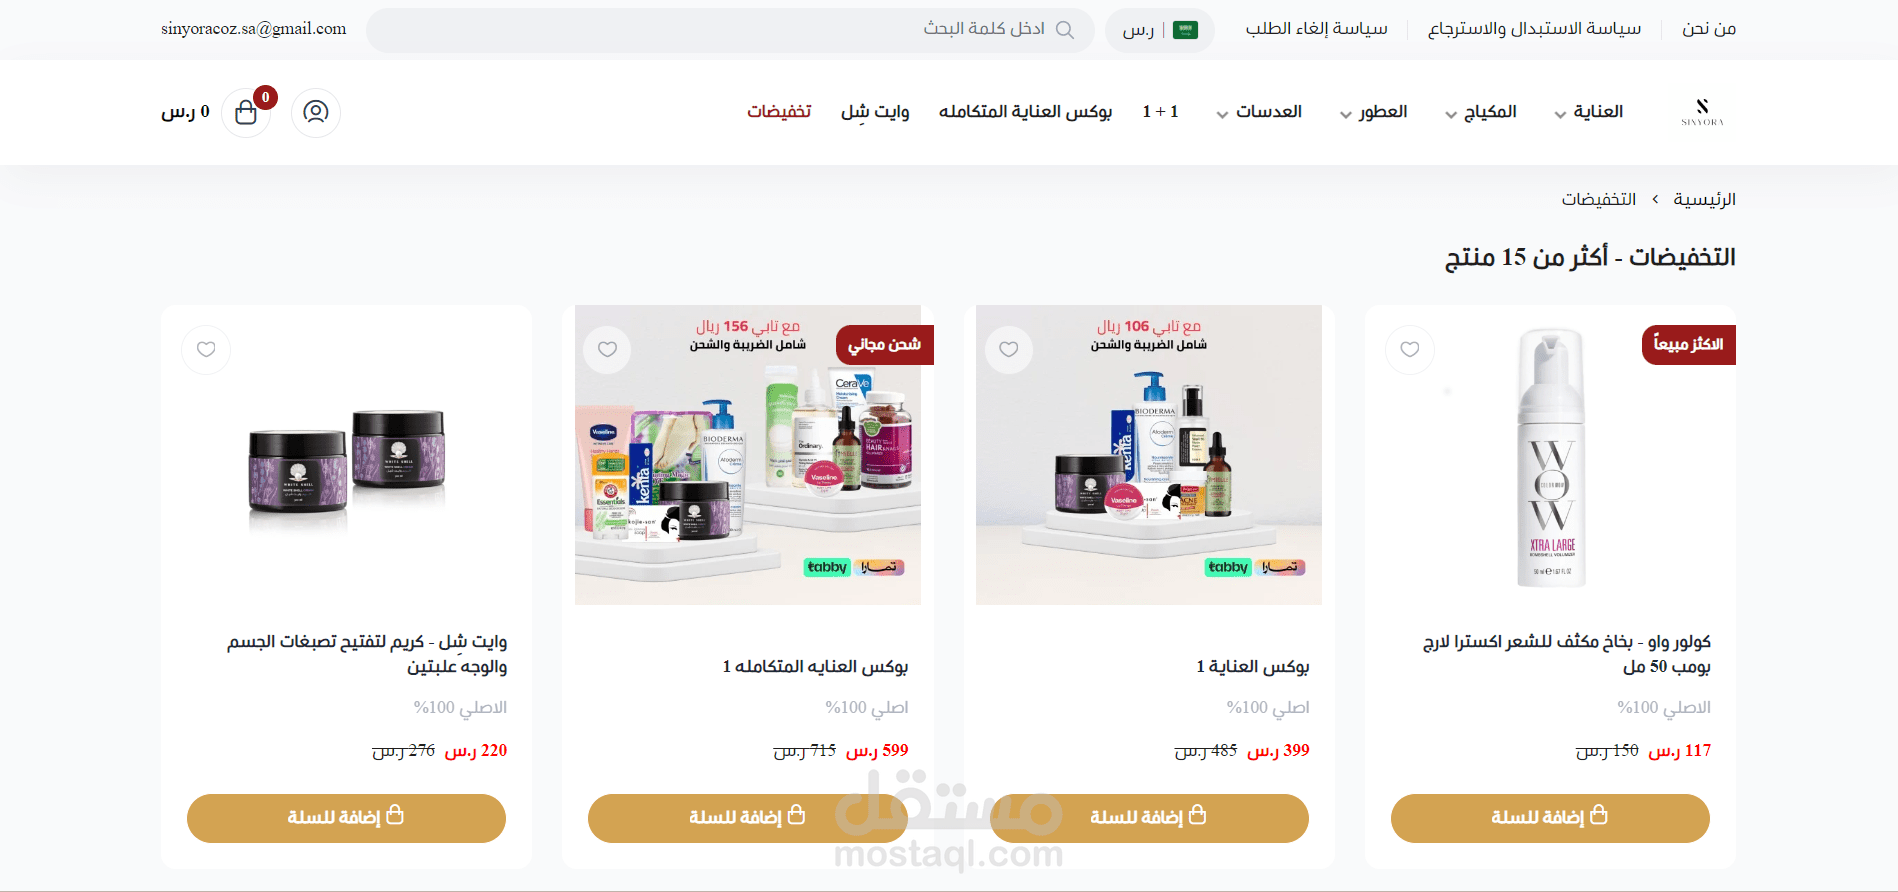Screen dimensions: 1898x892
Task: Expand the العطور dropdown menu
Action: coord(1374,112)
